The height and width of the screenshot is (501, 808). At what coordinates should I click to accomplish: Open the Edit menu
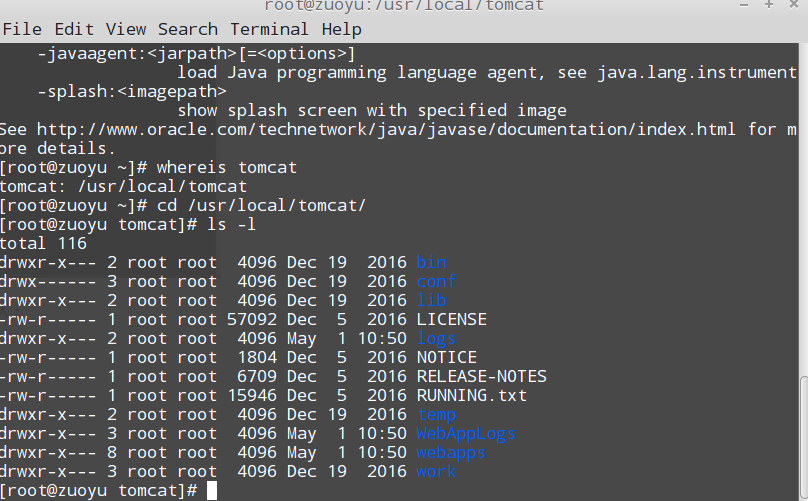point(73,29)
